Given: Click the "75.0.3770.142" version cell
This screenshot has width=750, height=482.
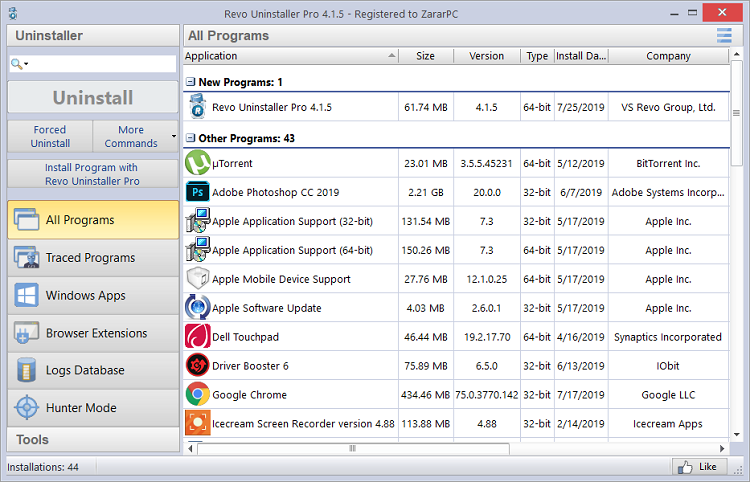Looking at the screenshot, I should (486, 394).
